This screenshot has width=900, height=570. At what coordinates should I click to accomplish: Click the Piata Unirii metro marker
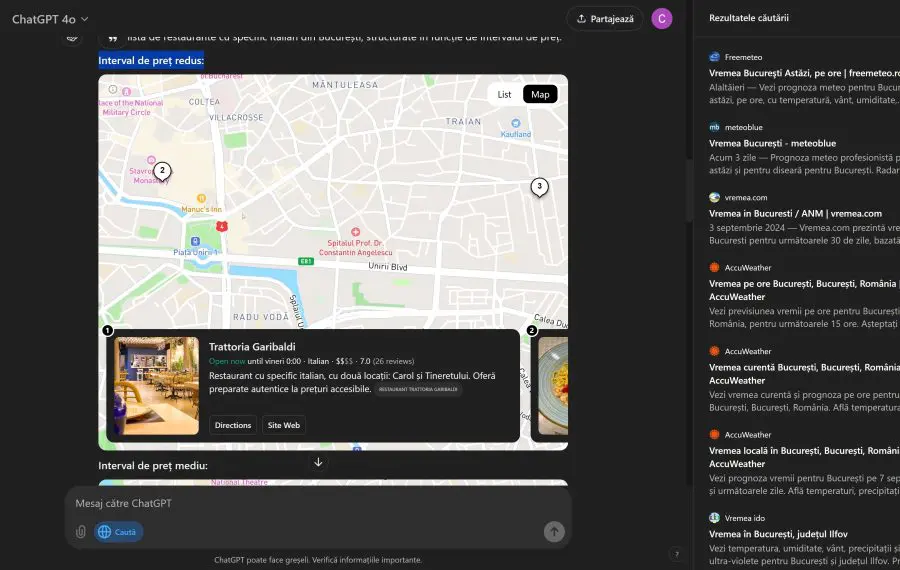click(x=195, y=242)
